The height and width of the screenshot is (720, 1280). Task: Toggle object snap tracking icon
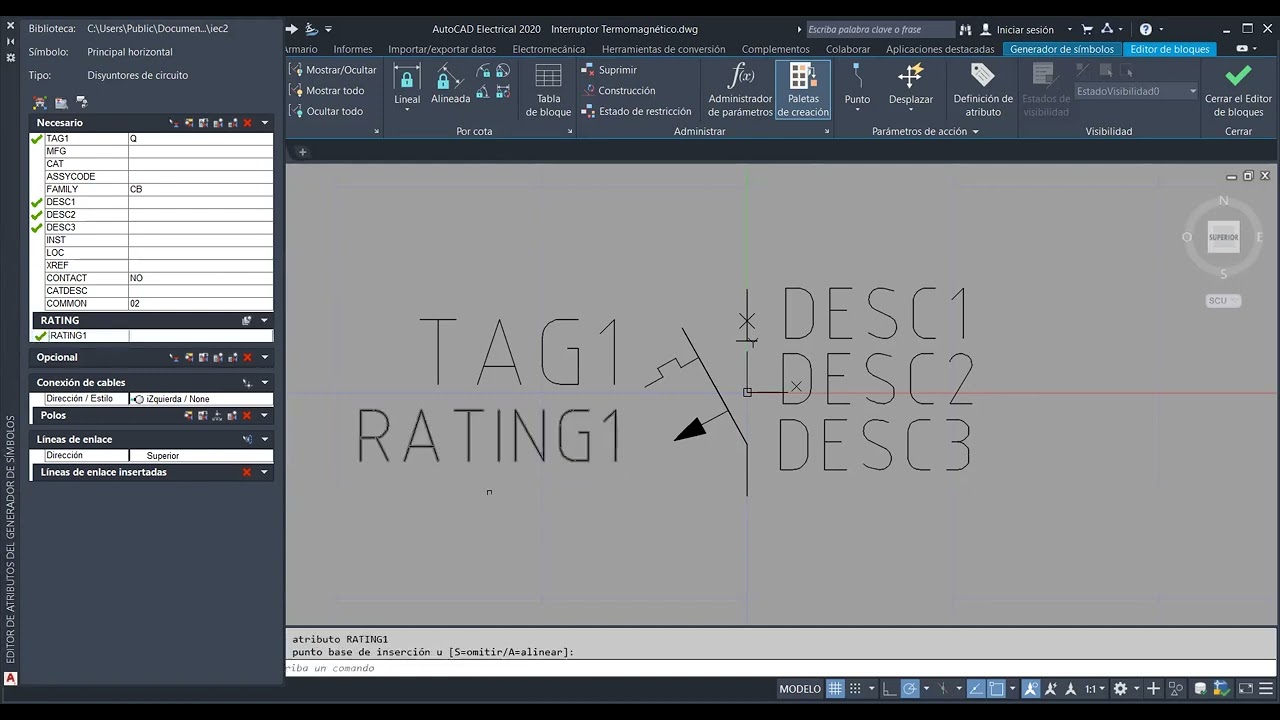976,689
